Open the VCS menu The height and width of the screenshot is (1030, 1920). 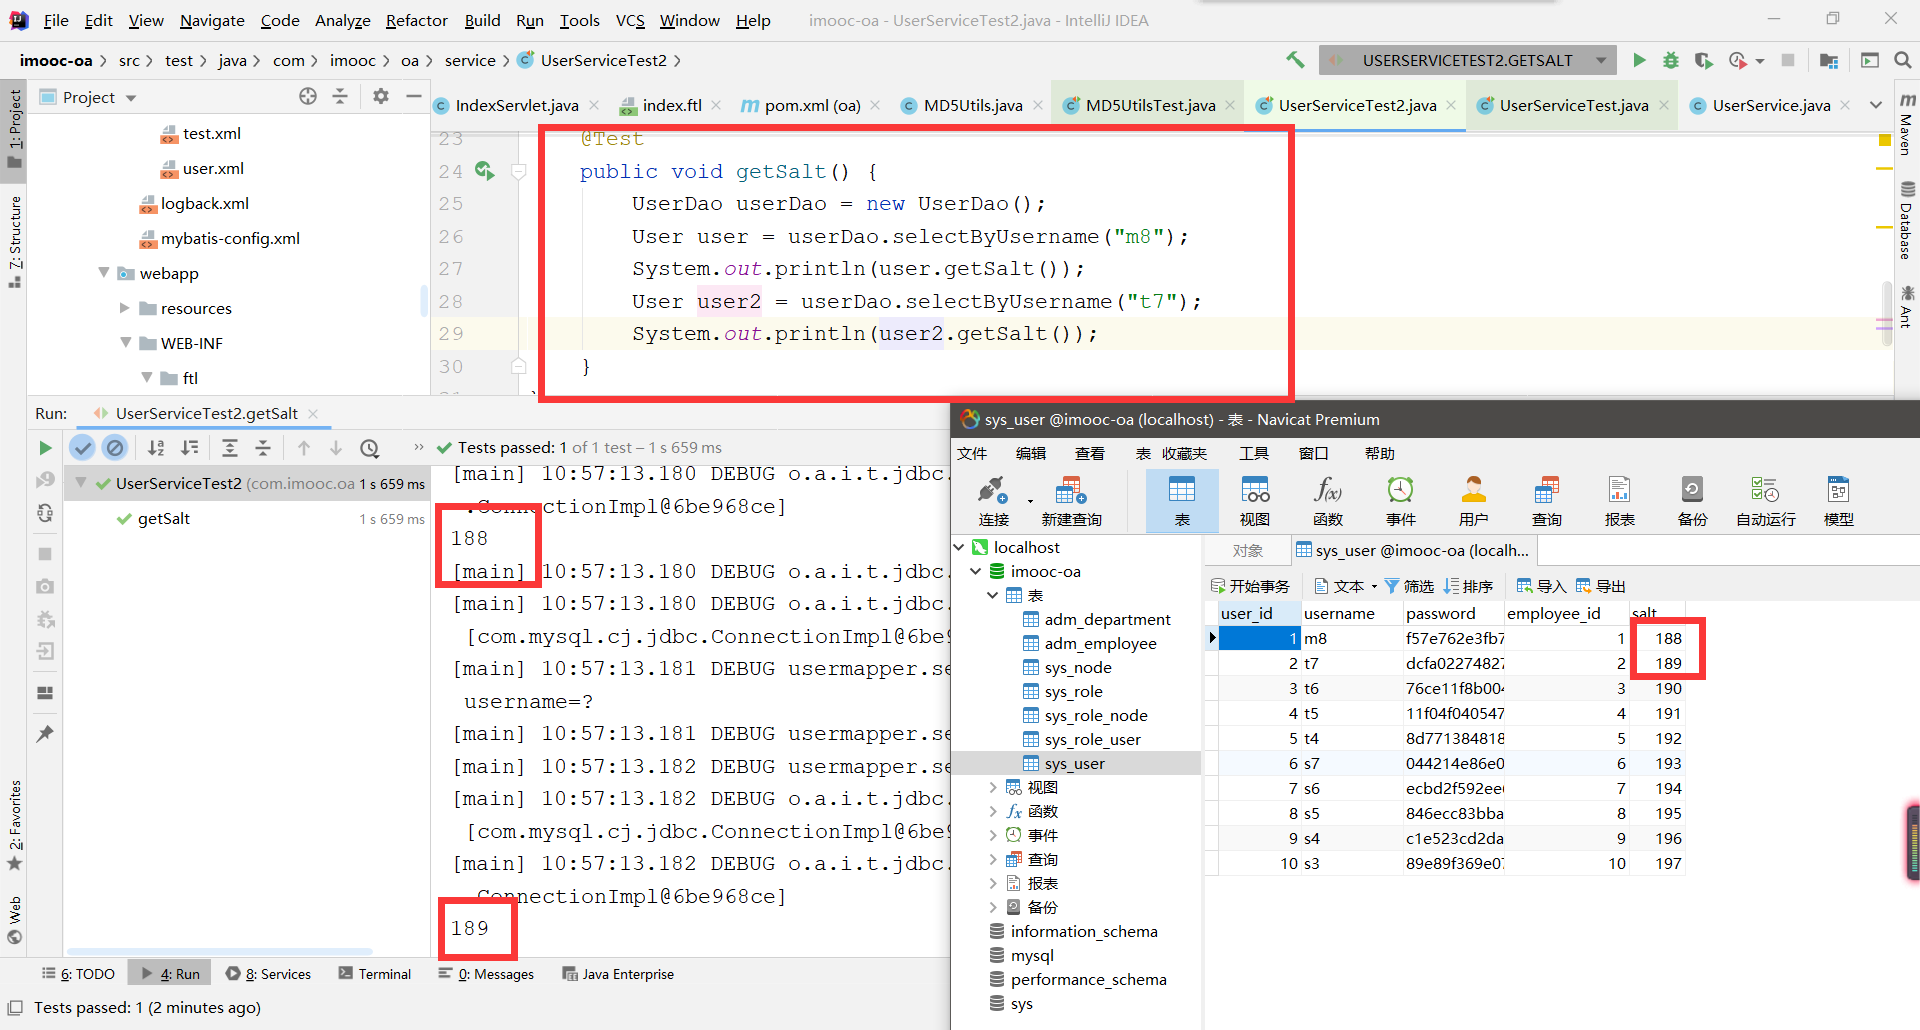pos(630,20)
